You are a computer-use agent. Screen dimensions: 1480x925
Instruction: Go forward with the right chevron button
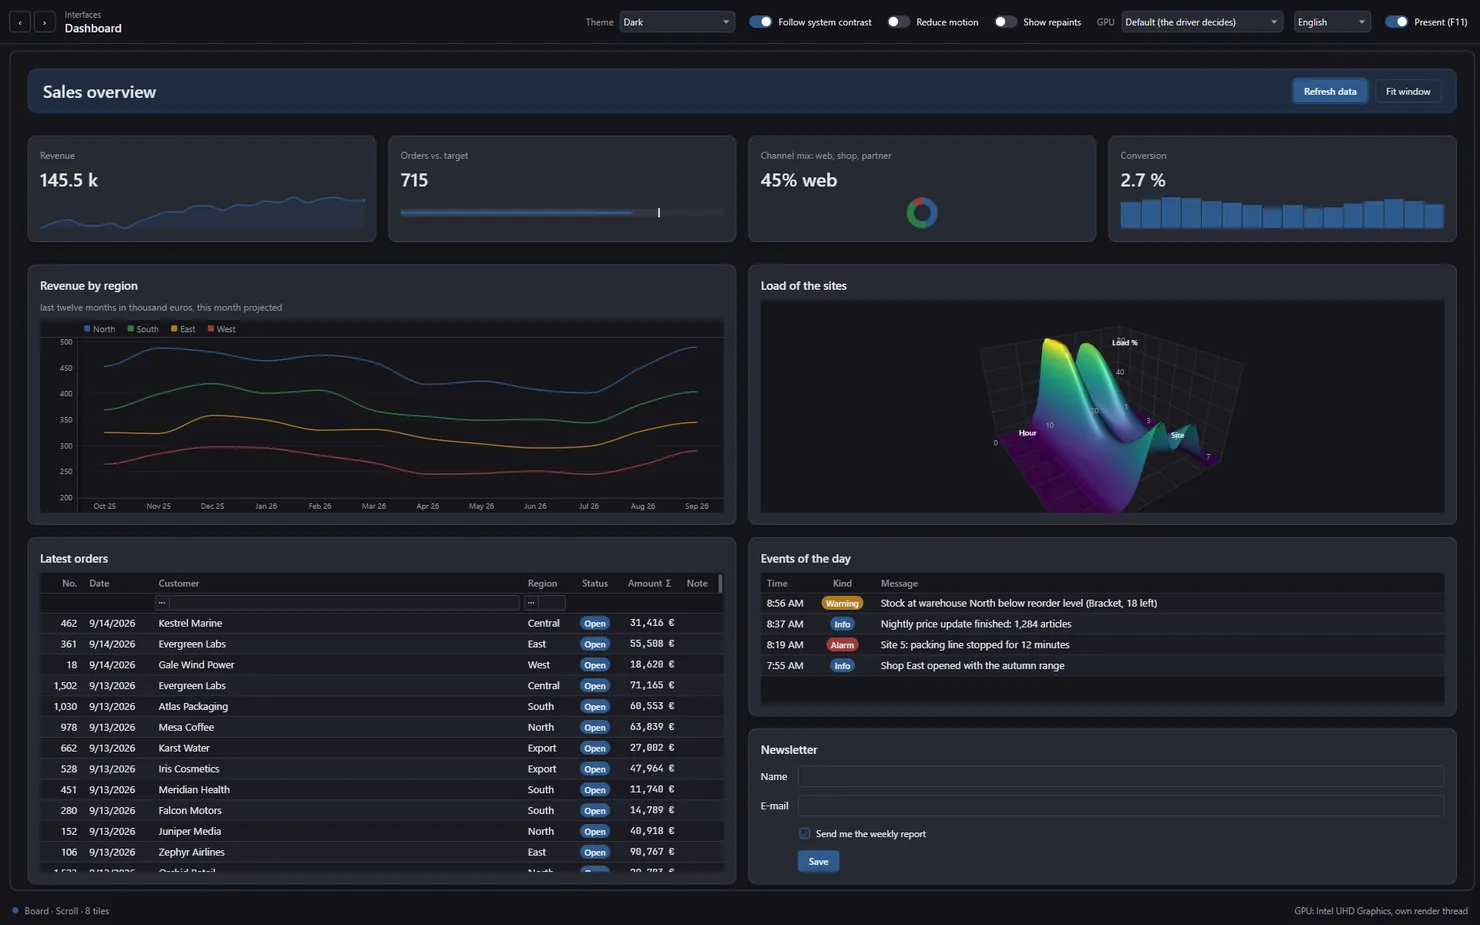[44, 22]
